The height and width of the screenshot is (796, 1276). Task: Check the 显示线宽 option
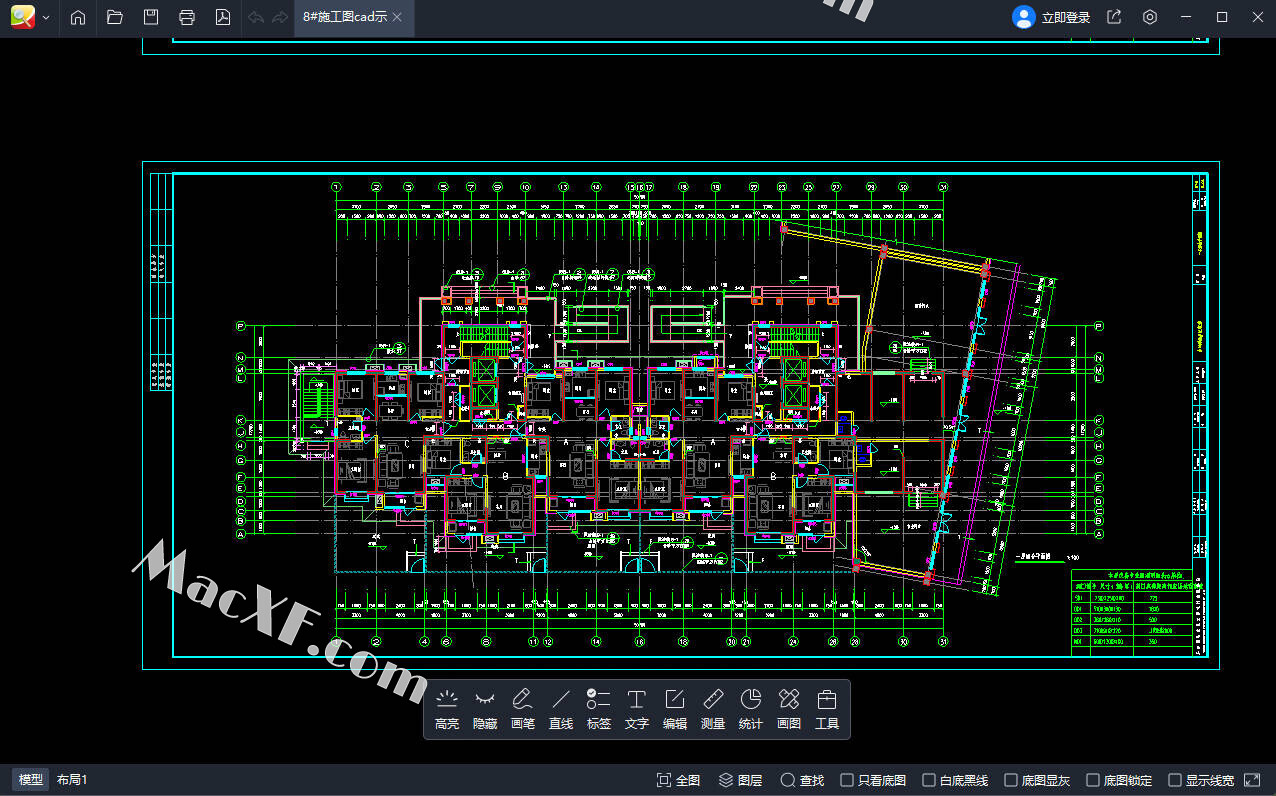point(1175,780)
